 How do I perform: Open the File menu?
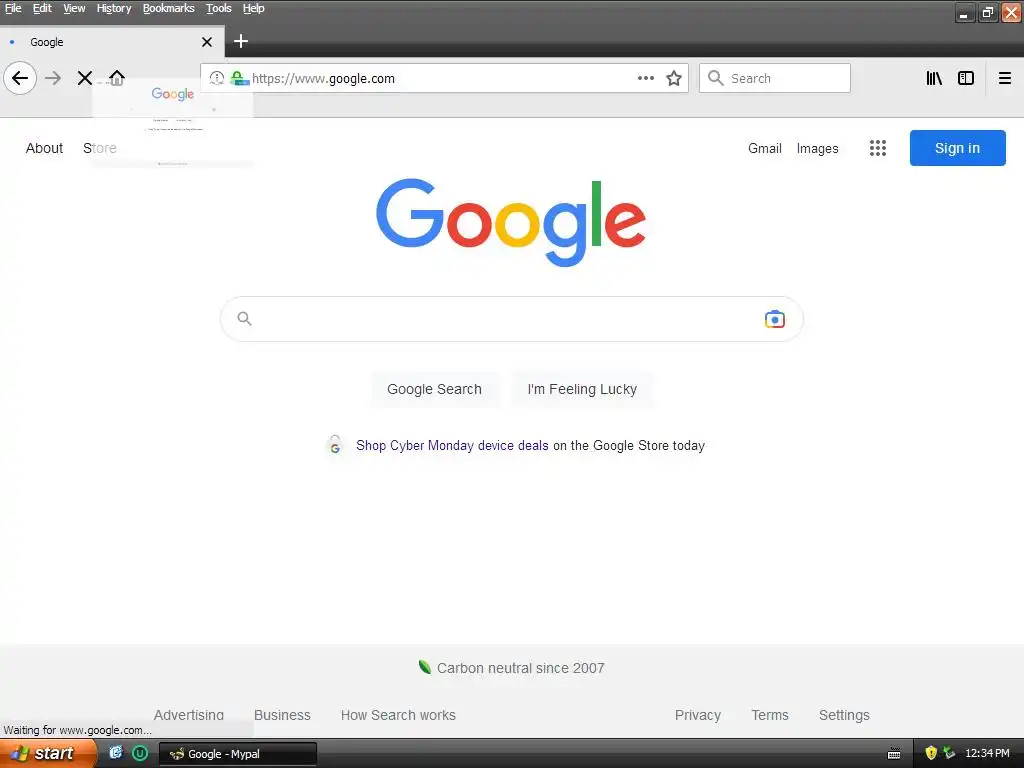click(x=13, y=8)
